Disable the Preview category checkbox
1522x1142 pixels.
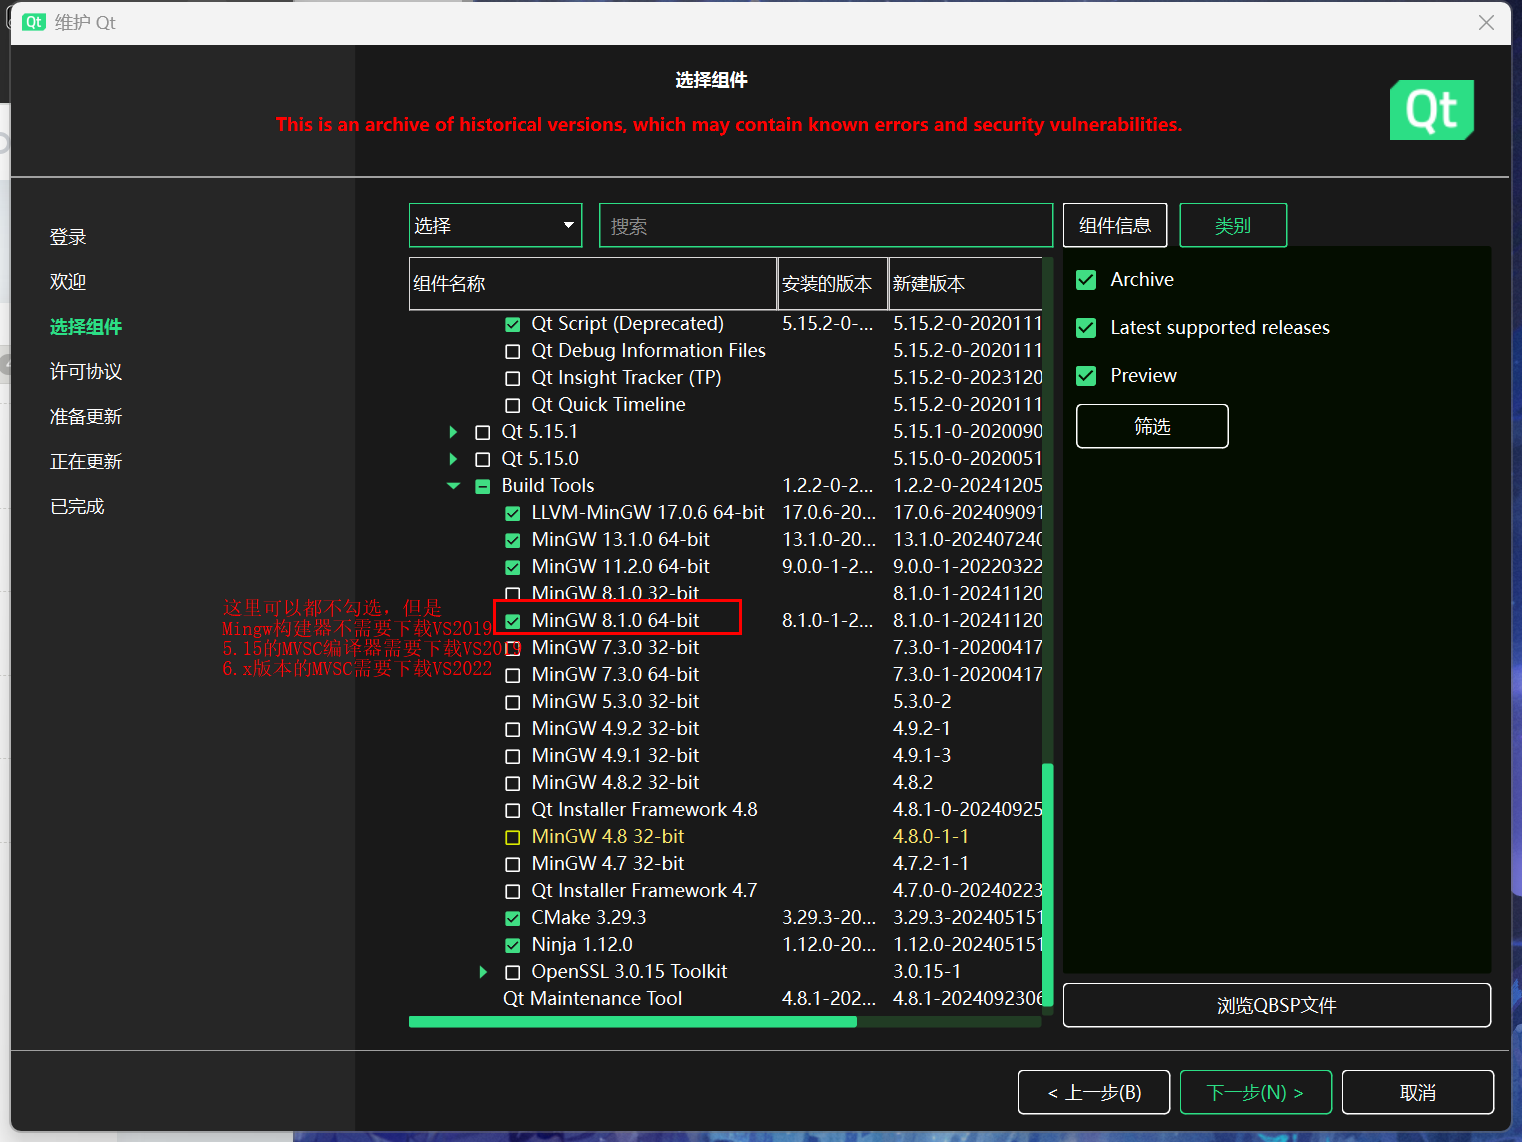[1086, 376]
